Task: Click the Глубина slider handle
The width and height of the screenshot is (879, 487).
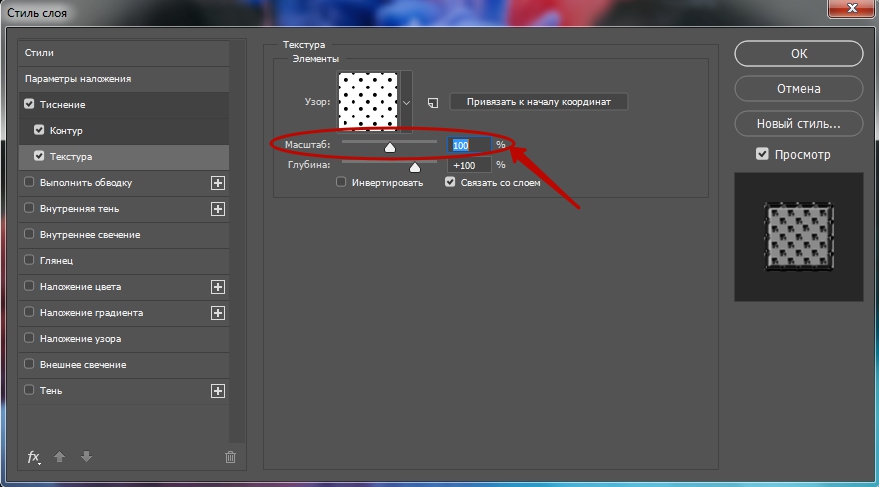Action: pyautogui.click(x=414, y=168)
